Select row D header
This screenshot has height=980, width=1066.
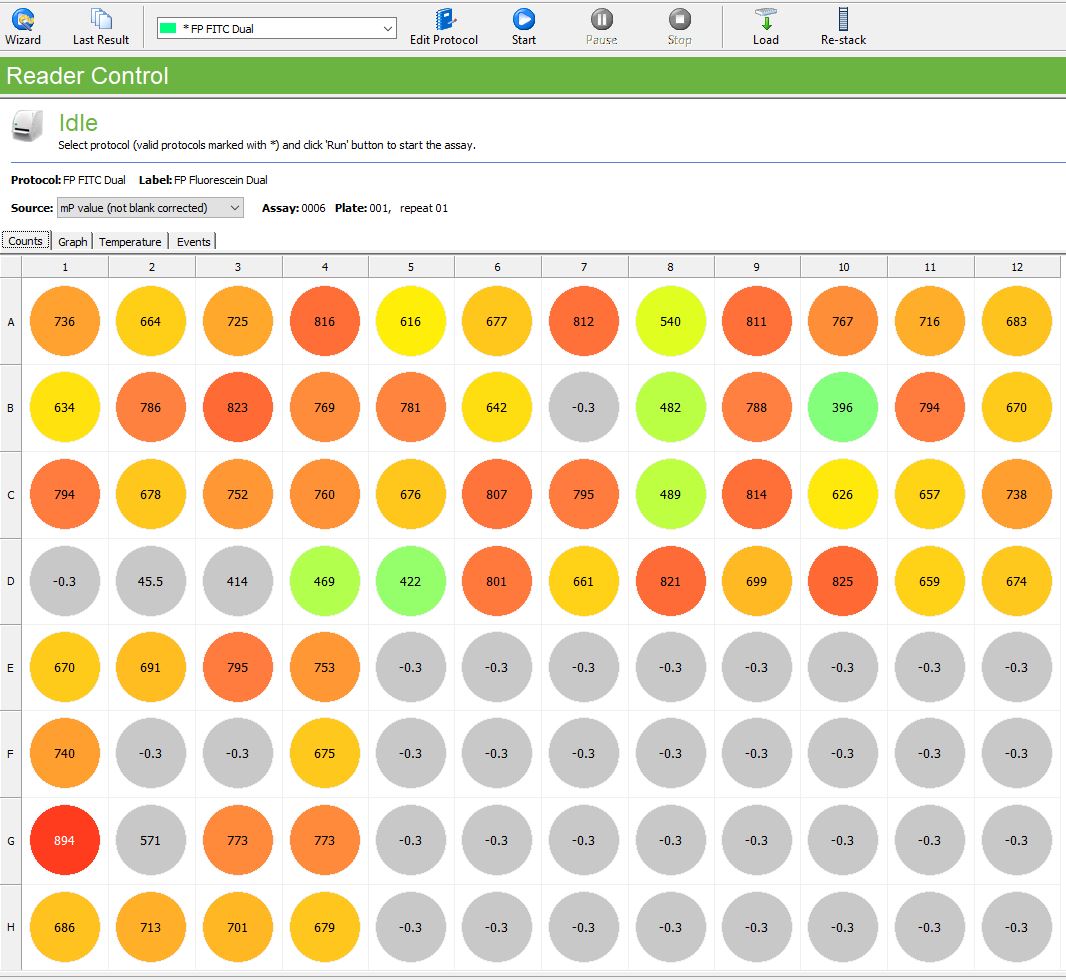[x=11, y=581]
